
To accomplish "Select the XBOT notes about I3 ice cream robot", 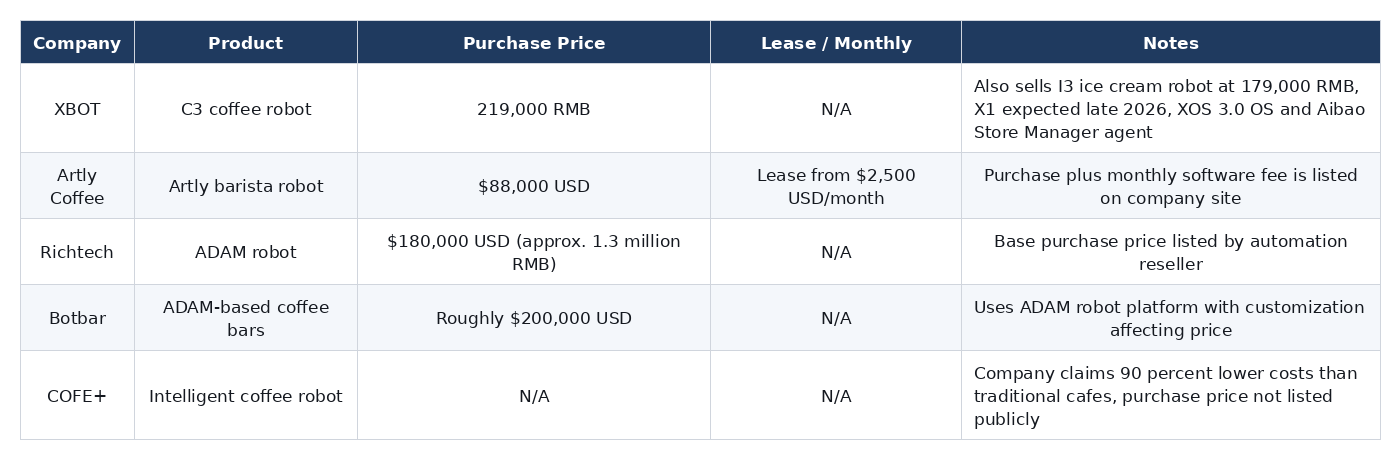I will point(1171,109).
